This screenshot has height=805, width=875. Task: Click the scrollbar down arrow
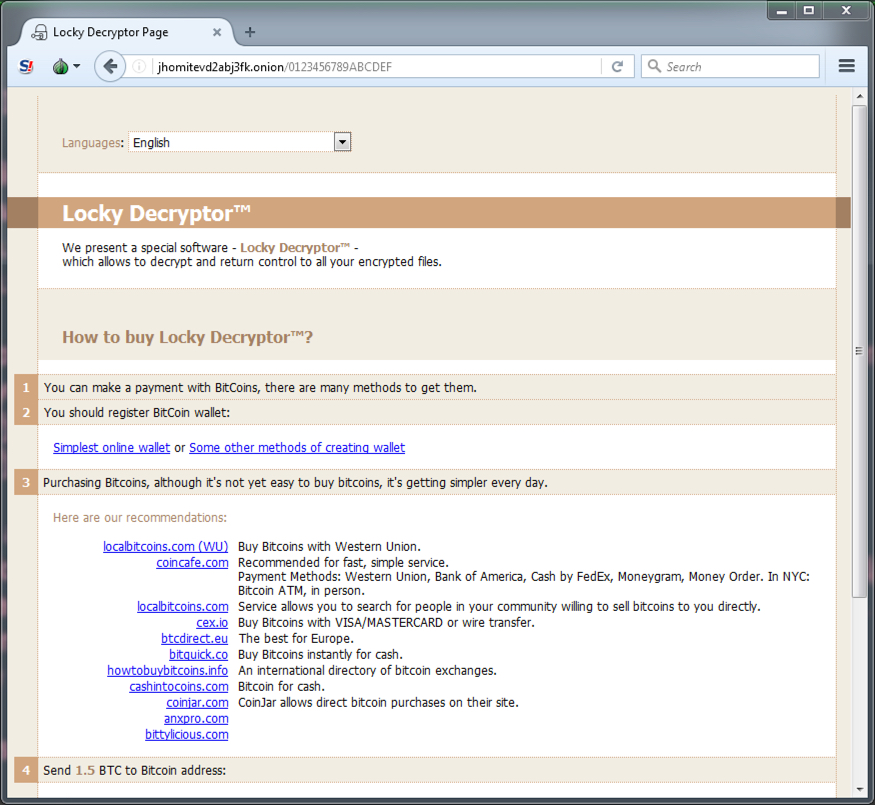coord(859,789)
